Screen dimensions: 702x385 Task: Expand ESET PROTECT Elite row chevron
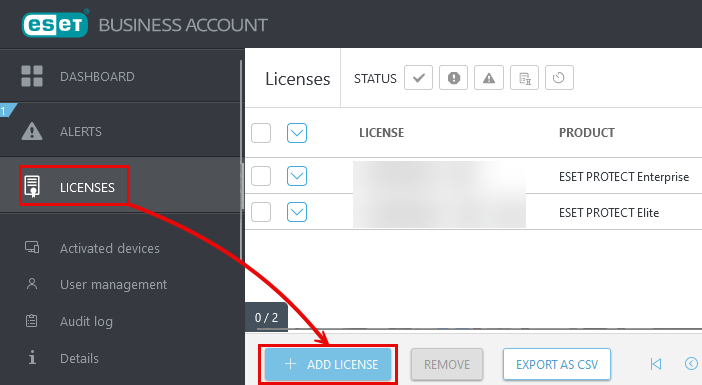297,212
